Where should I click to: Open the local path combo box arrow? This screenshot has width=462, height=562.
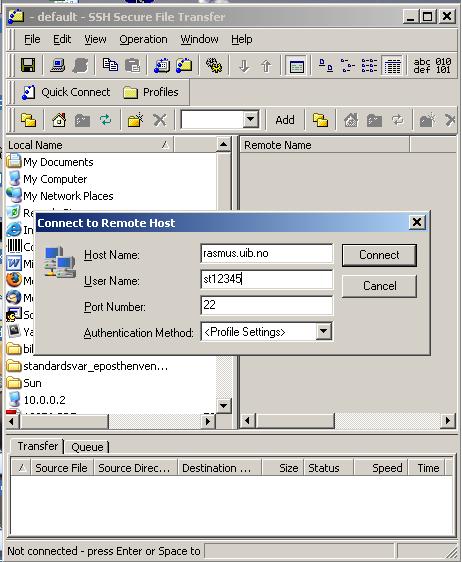coord(251,119)
